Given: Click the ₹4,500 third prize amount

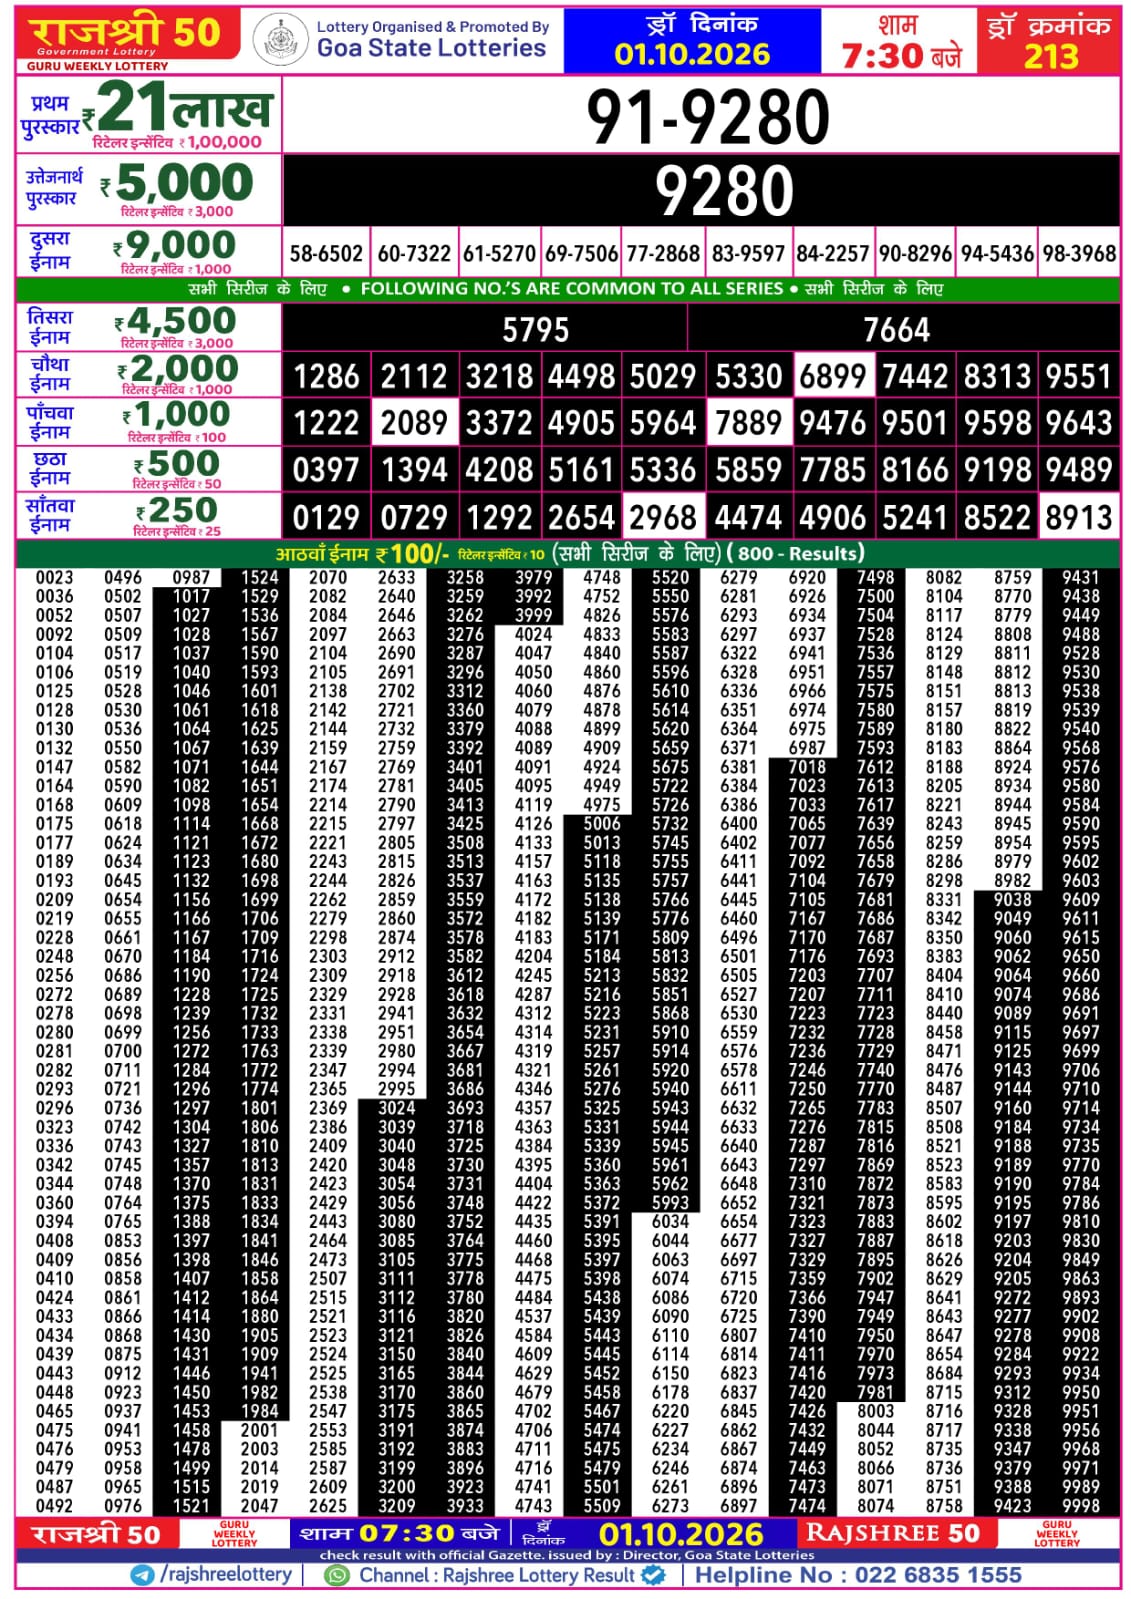Looking at the screenshot, I should (x=175, y=321).
